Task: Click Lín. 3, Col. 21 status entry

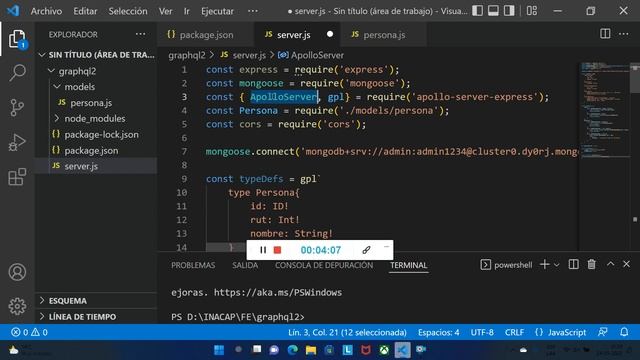Action: [x=347, y=332]
